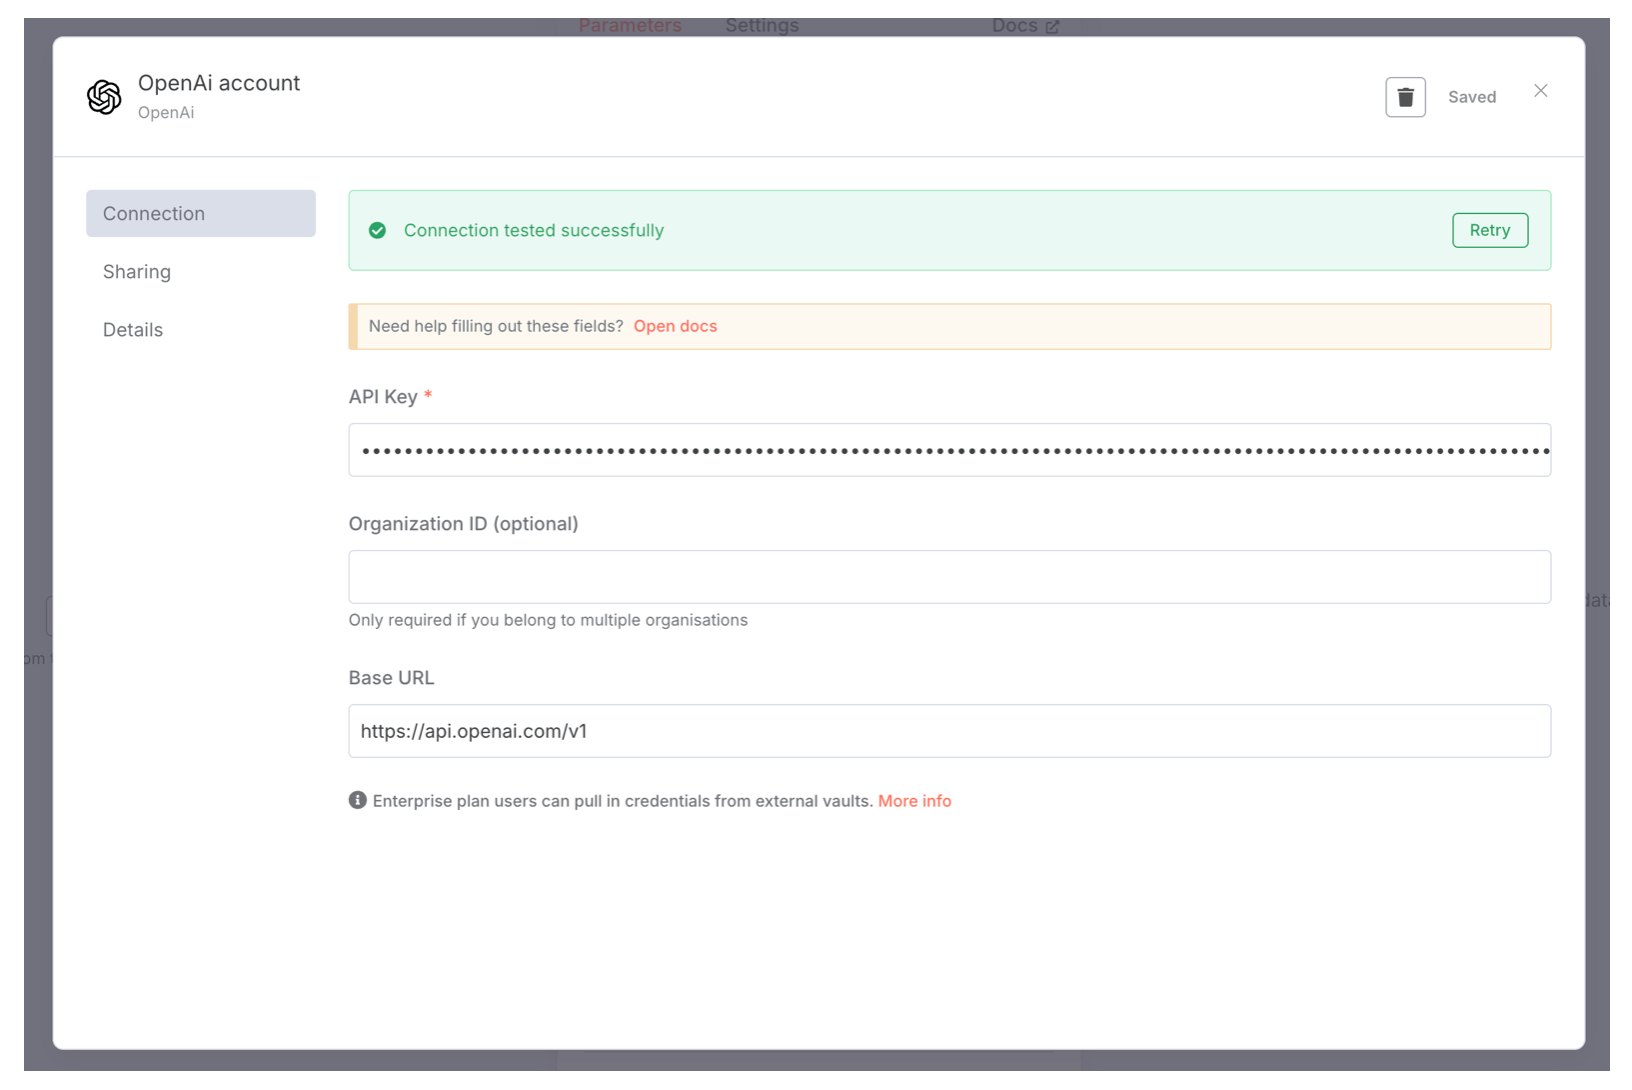Click the Saved status label
This screenshot has width=1632, height=1090.
1471,97
